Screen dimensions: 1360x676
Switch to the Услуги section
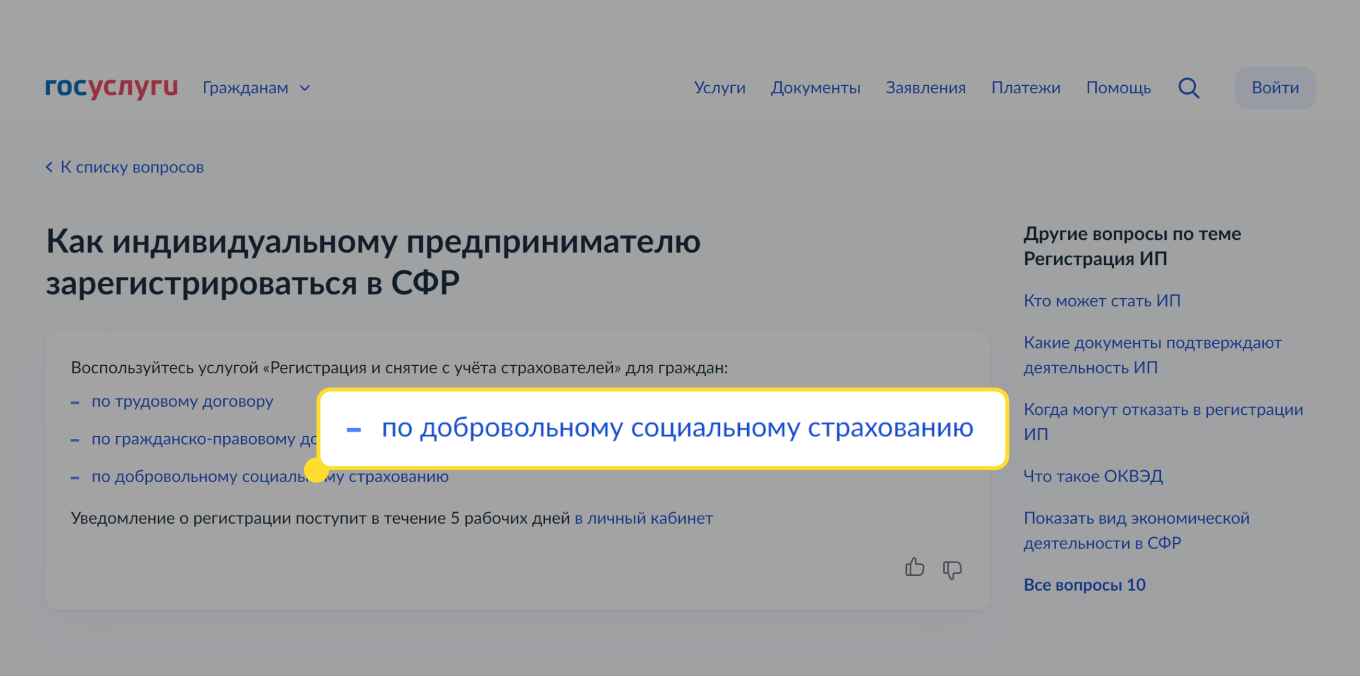719,88
